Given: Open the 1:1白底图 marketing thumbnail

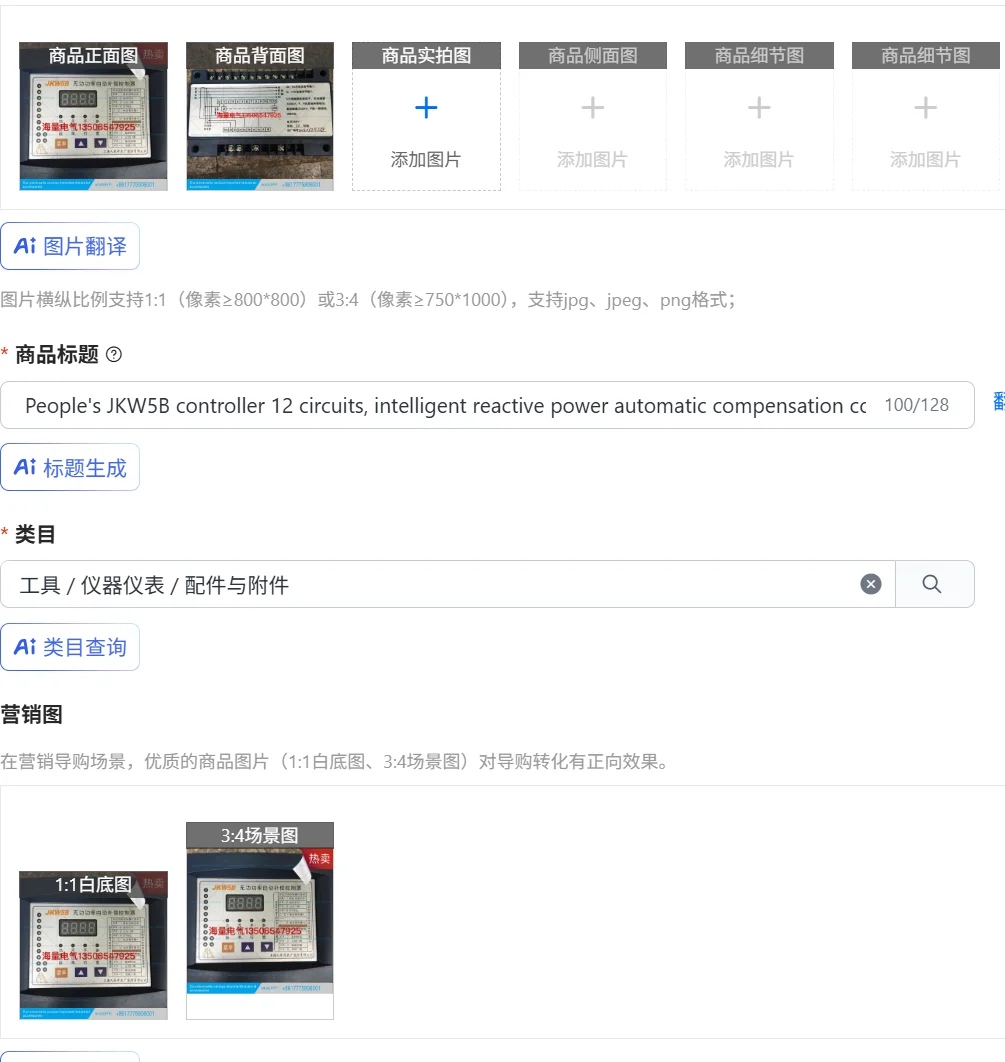Looking at the screenshot, I should tap(93, 946).
